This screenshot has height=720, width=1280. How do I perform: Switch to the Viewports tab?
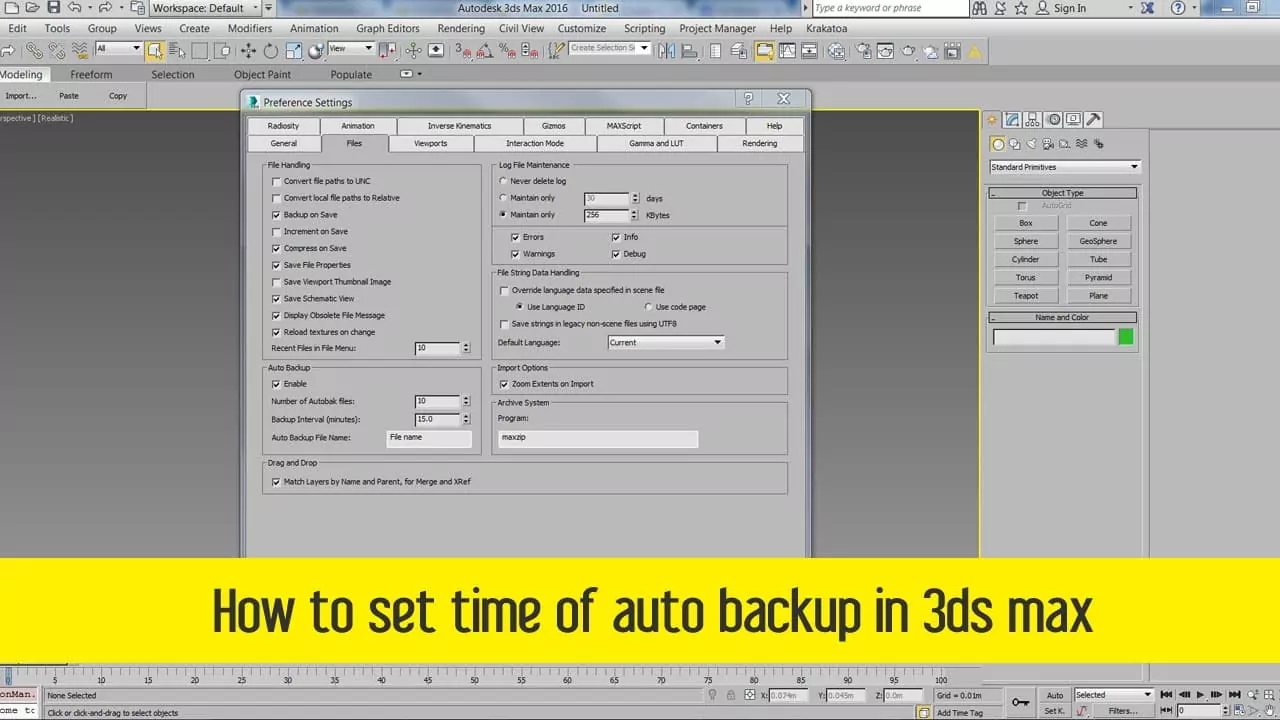point(430,144)
